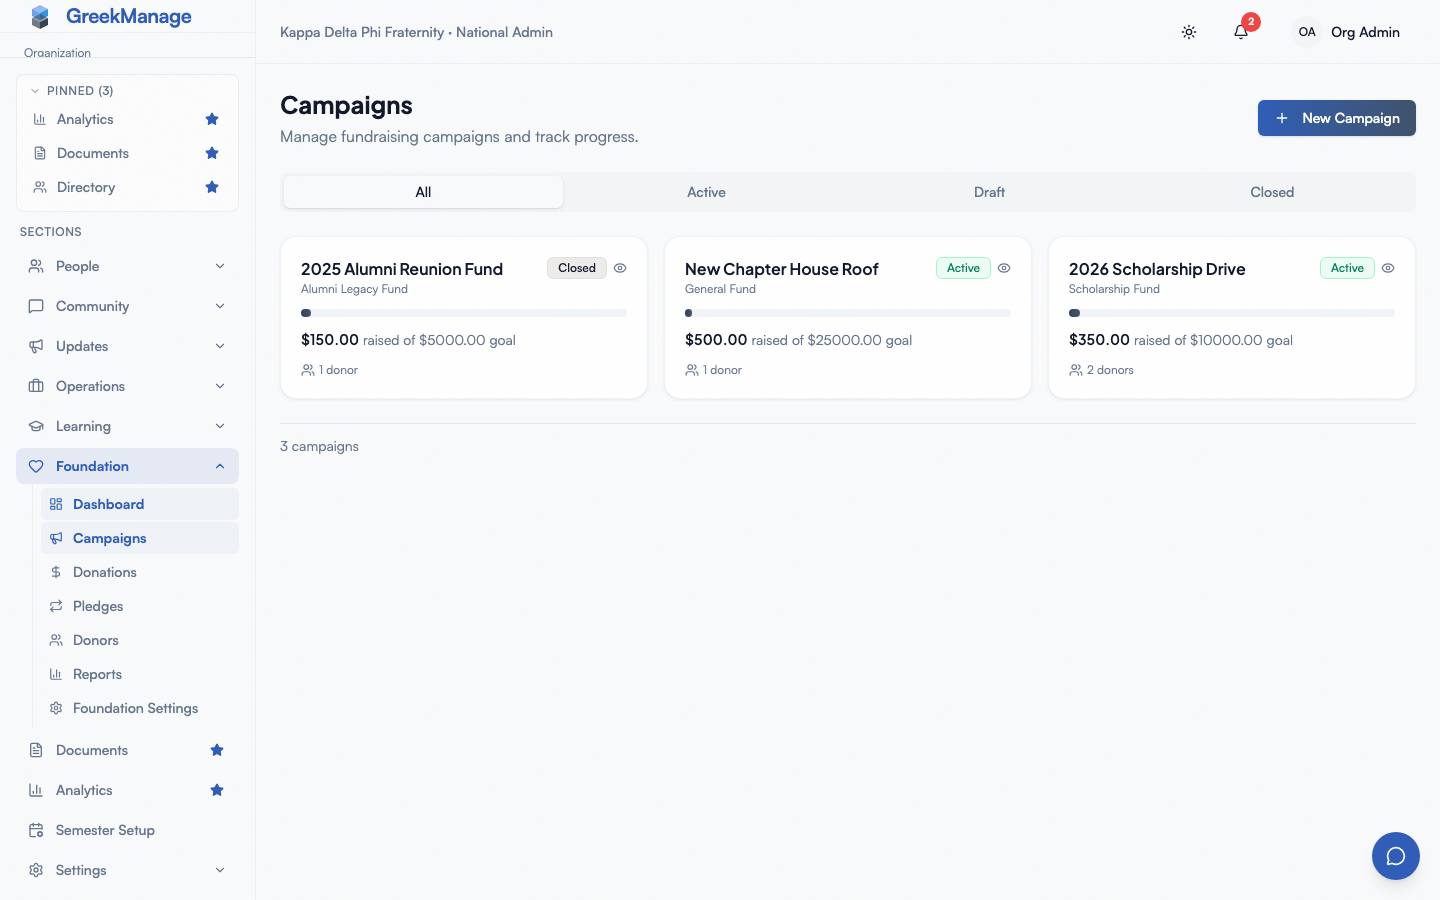Click the Donors people icon
This screenshot has width=1440, height=900.
[56, 640]
